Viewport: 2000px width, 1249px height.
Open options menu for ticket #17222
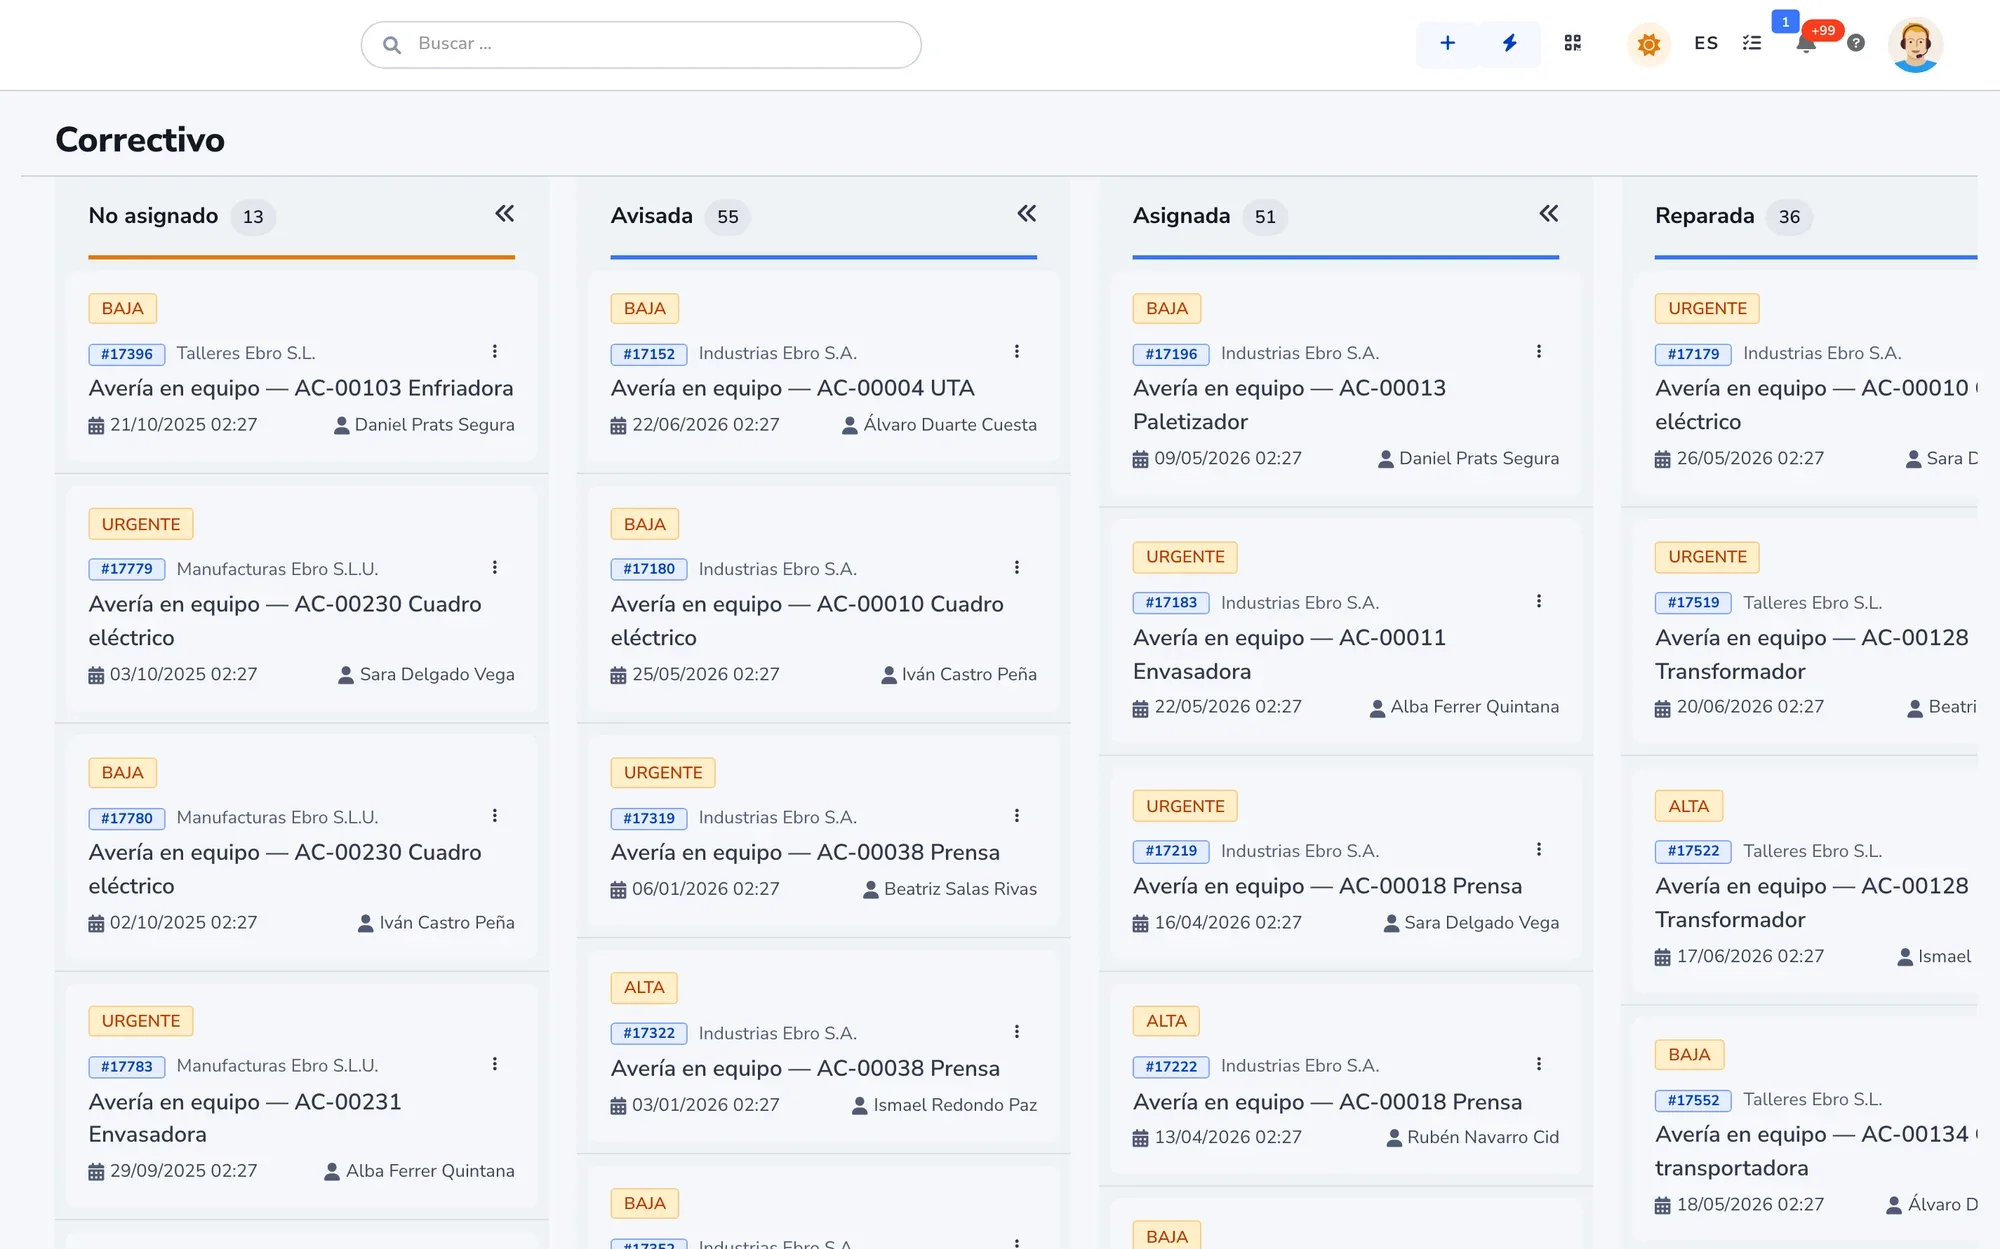pyautogui.click(x=1538, y=1064)
